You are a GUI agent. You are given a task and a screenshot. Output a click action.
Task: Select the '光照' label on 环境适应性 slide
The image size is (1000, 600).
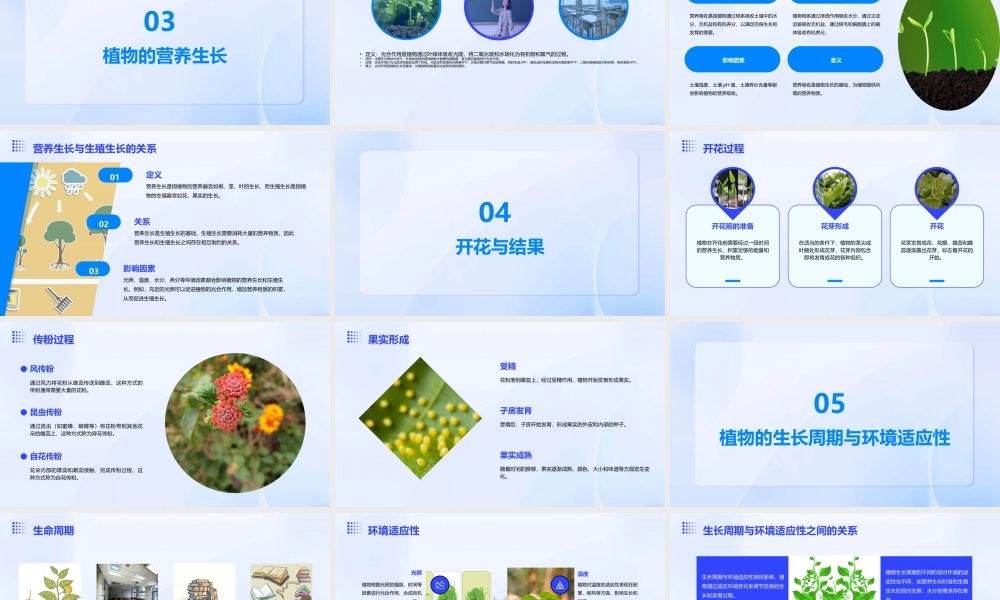416,573
